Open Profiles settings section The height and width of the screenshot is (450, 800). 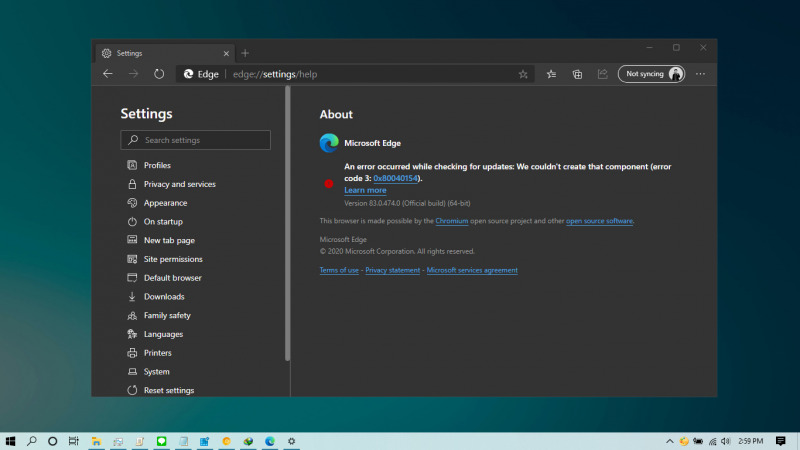tap(157, 165)
